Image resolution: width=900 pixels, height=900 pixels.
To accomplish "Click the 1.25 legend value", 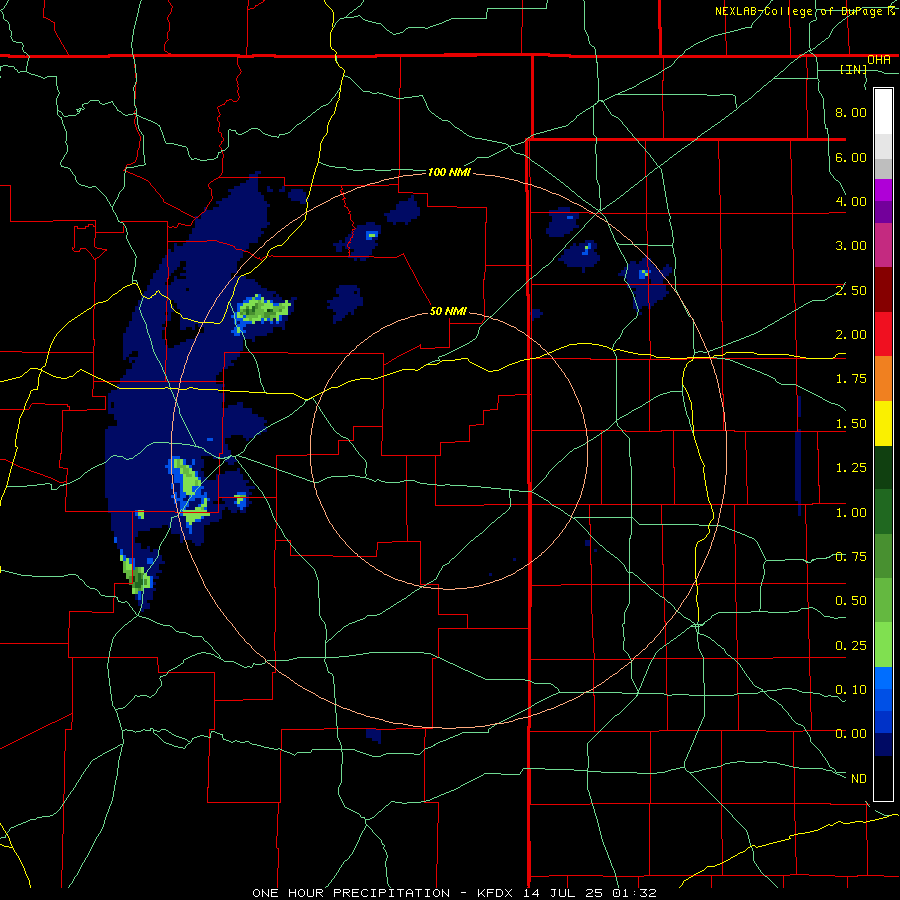I will click(851, 468).
